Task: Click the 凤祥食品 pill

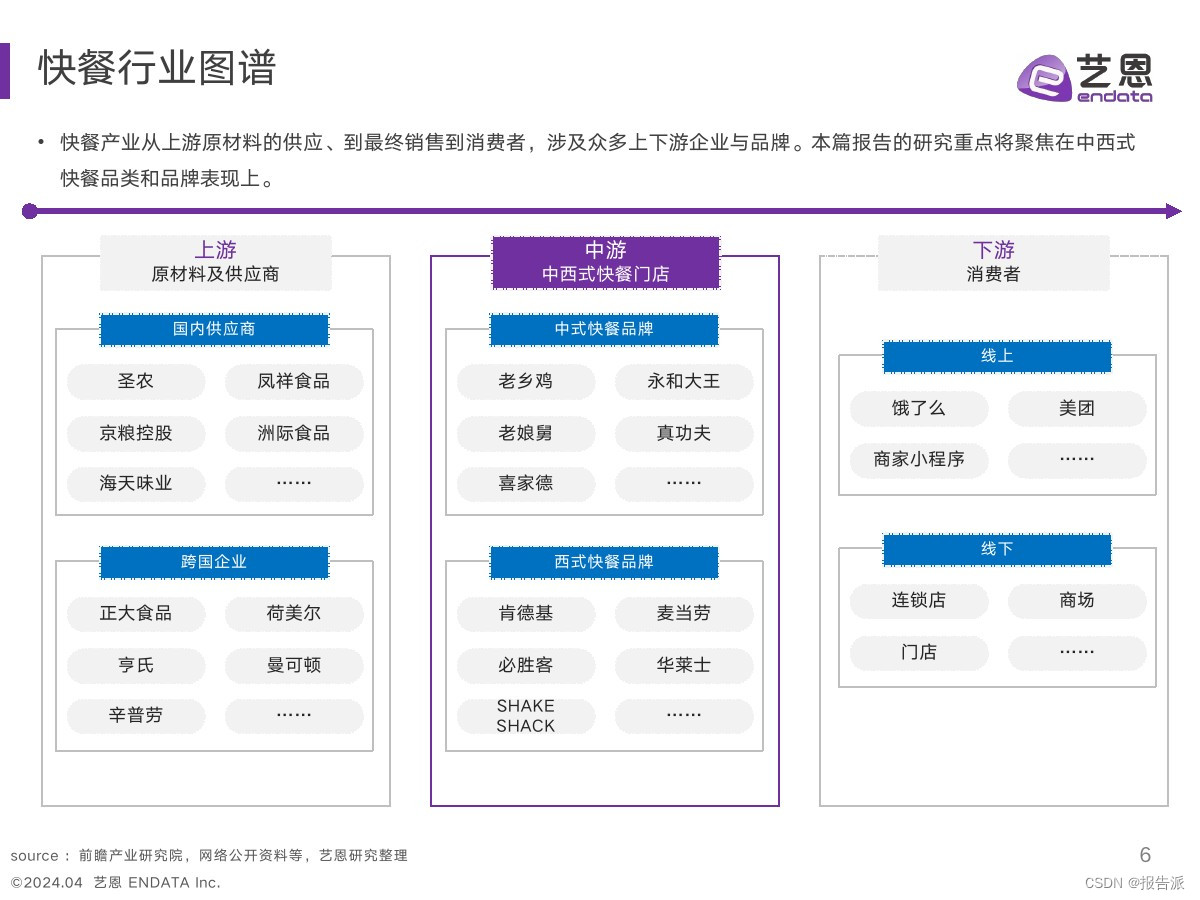Action: point(294,382)
